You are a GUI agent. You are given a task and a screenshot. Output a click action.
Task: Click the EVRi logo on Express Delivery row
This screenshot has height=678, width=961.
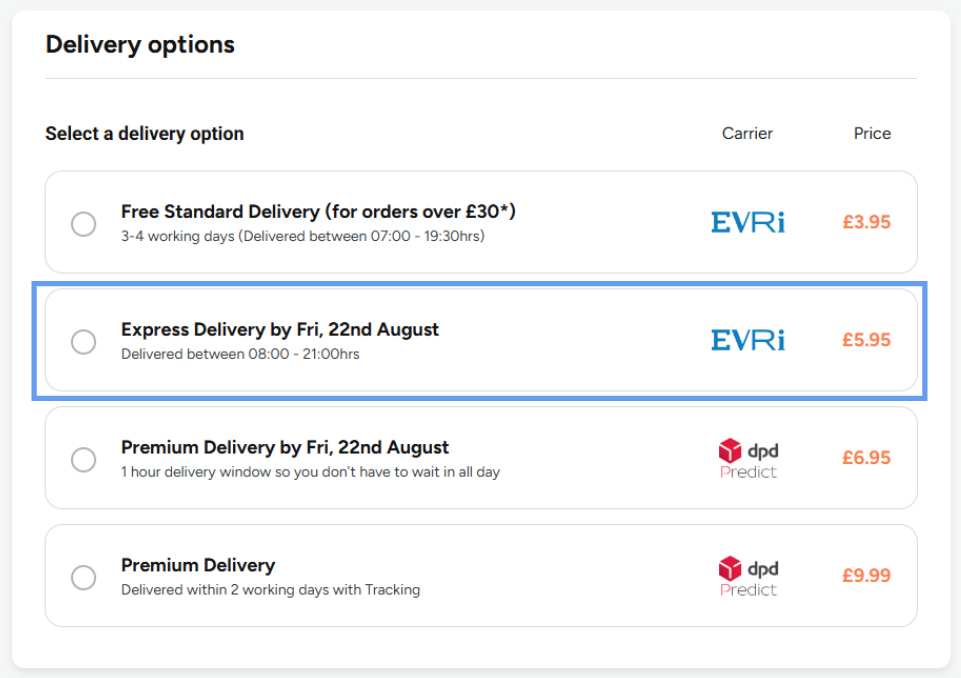pyautogui.click(x=746, y=340)
